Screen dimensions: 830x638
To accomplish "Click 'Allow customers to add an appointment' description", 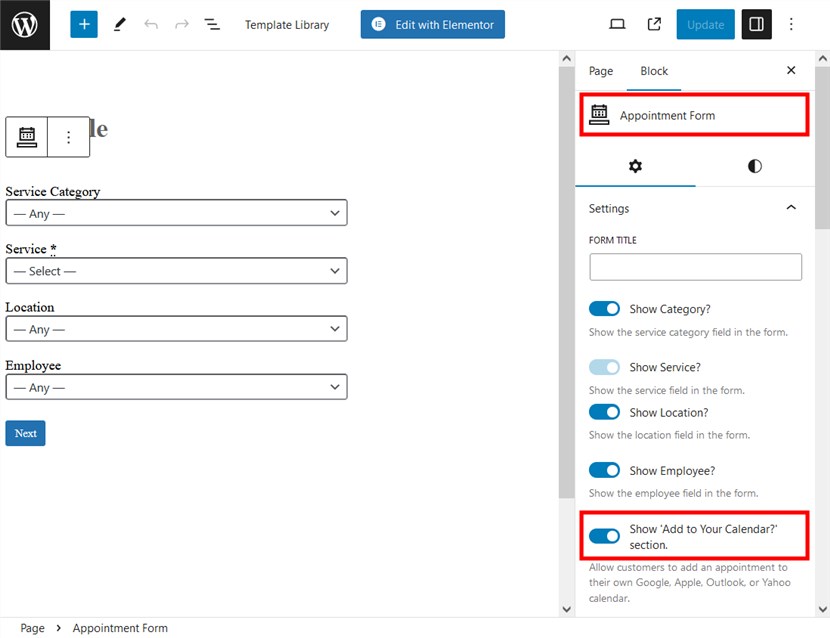I will tap(689, 582).
